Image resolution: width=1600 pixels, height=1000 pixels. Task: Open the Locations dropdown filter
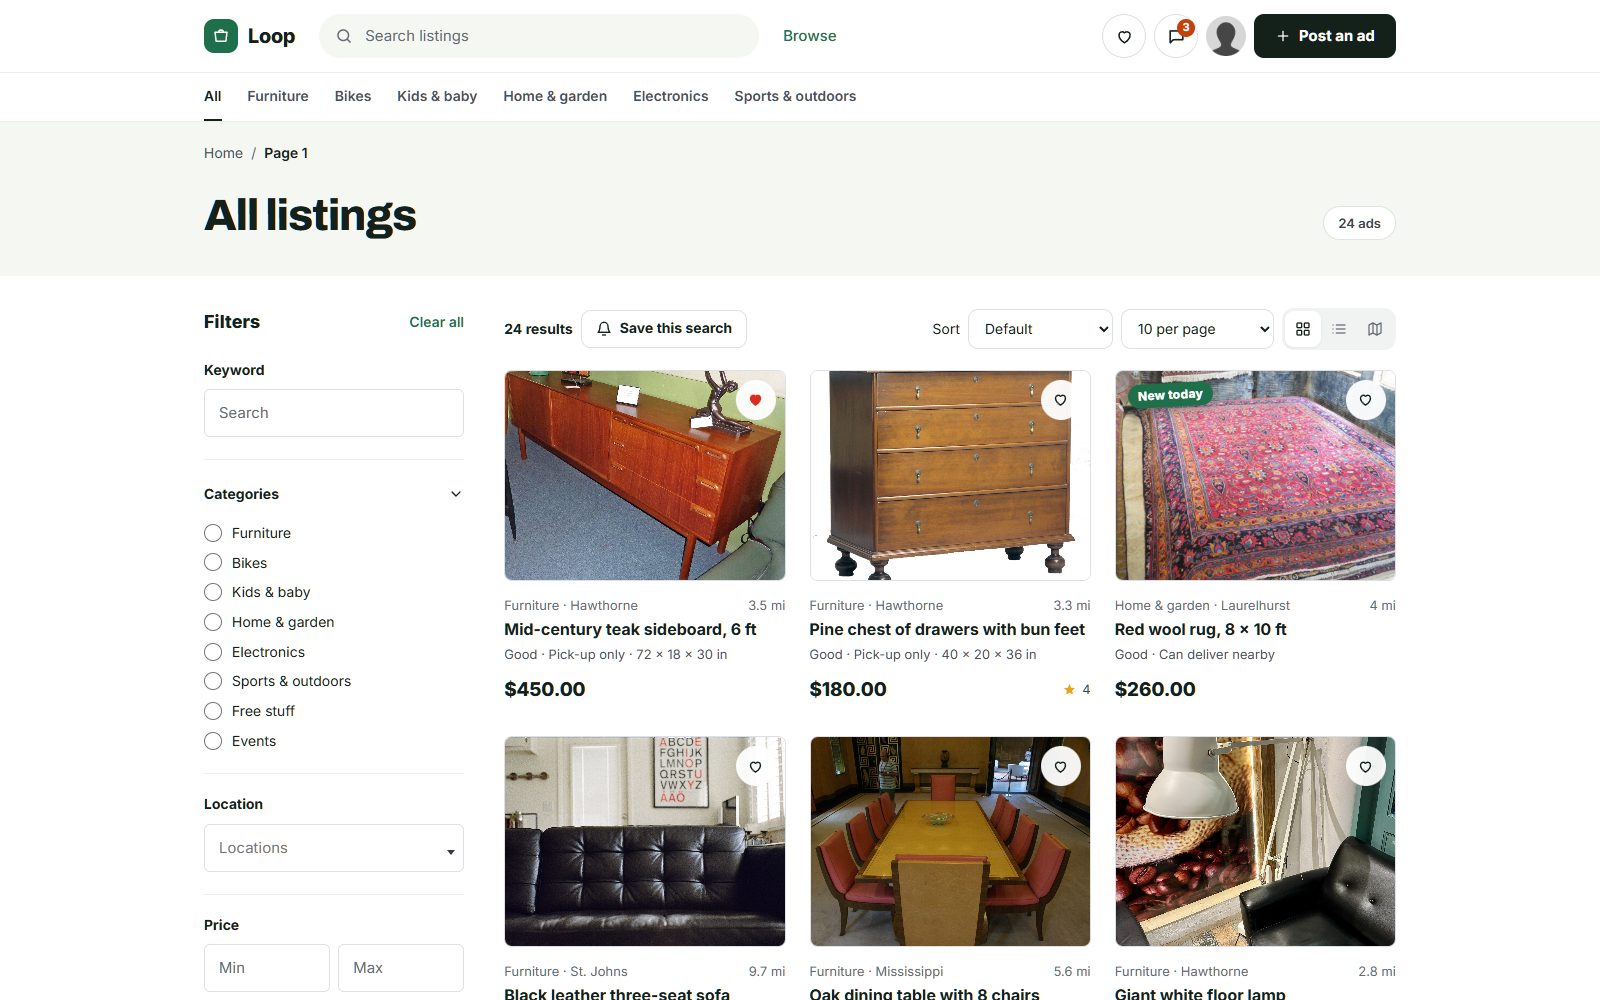[334, 848]
